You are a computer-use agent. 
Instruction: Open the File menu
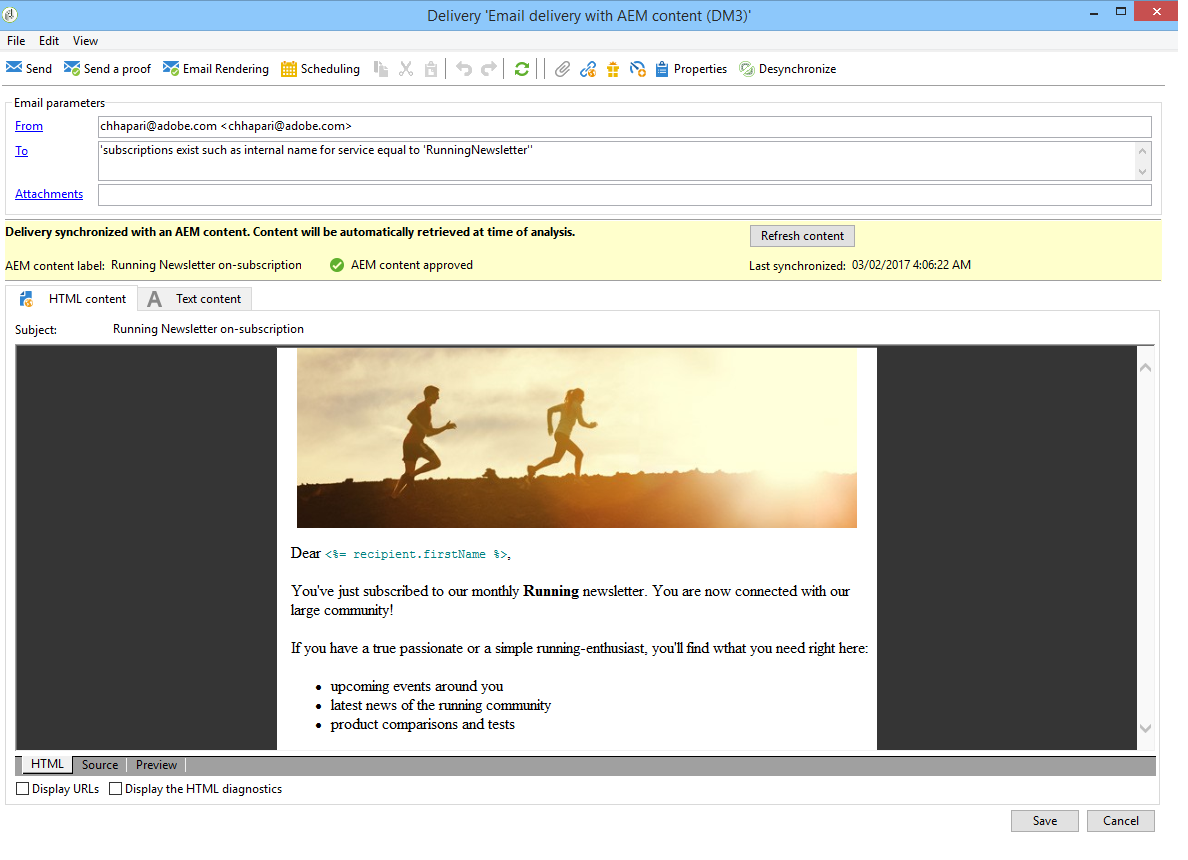[16, 41]
